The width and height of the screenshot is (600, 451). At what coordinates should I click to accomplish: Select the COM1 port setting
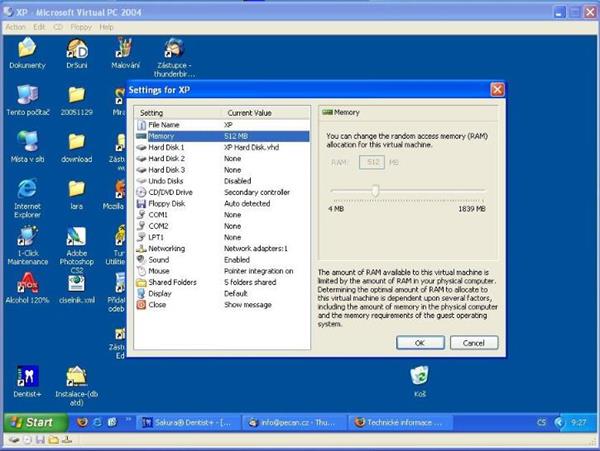tap(222, 215)
